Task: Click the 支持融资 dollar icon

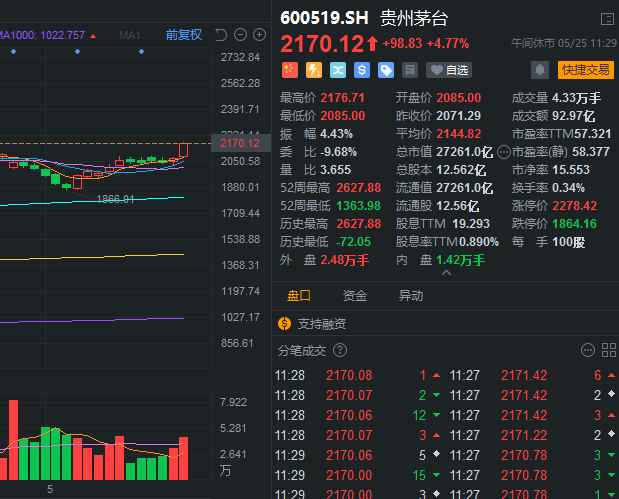Action: [285, 324]
